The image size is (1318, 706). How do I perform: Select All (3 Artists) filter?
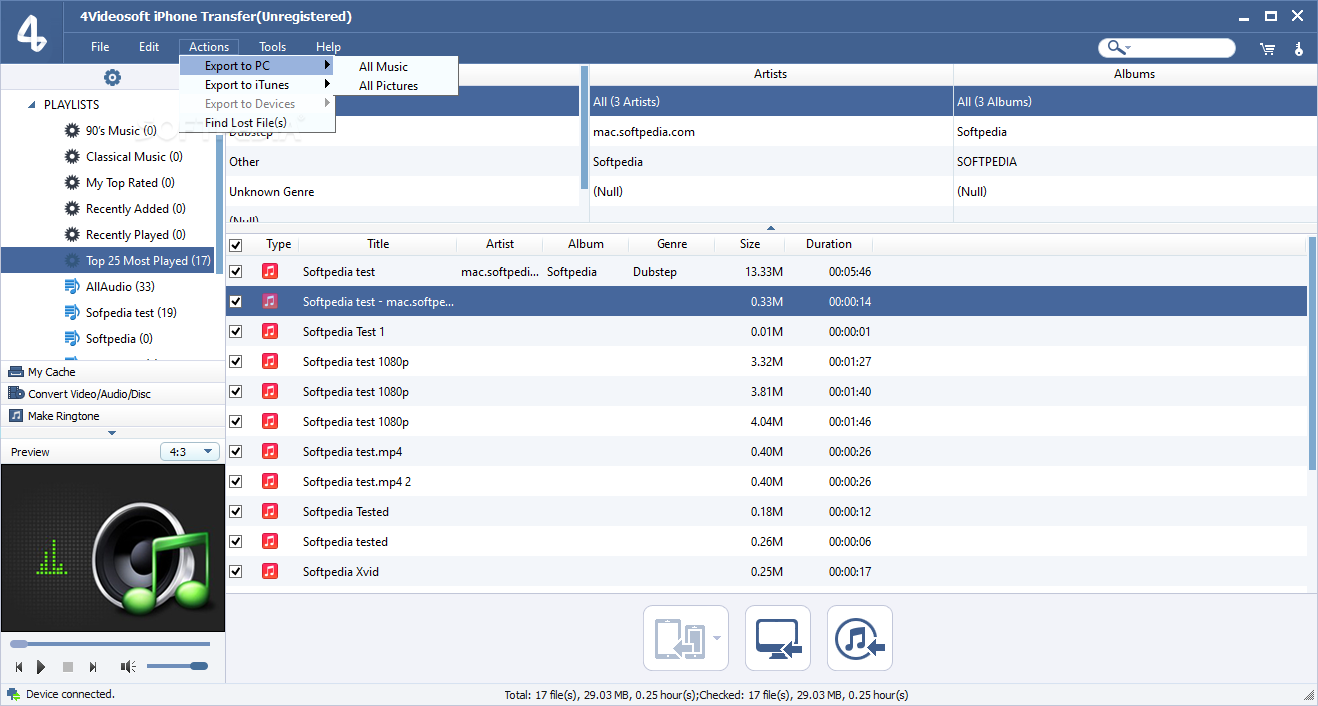coord(771,101)
